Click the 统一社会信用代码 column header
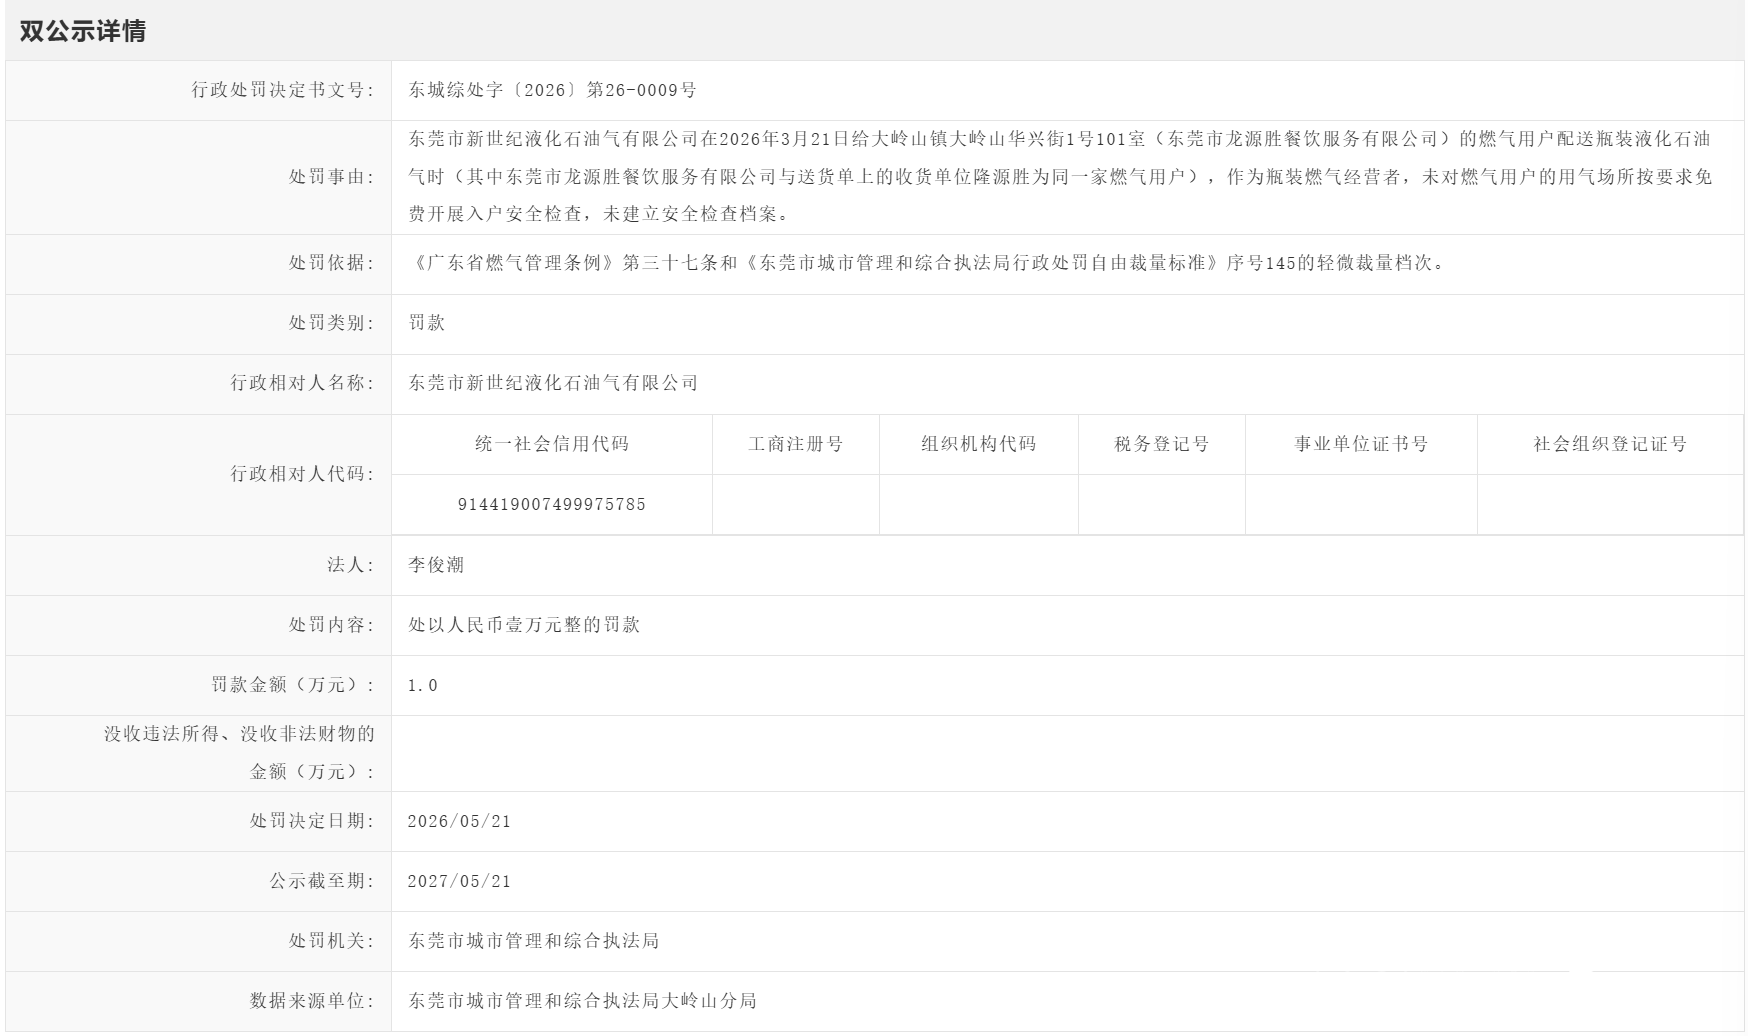Viewport: 1748px width, 1036px height. [552, 444]
